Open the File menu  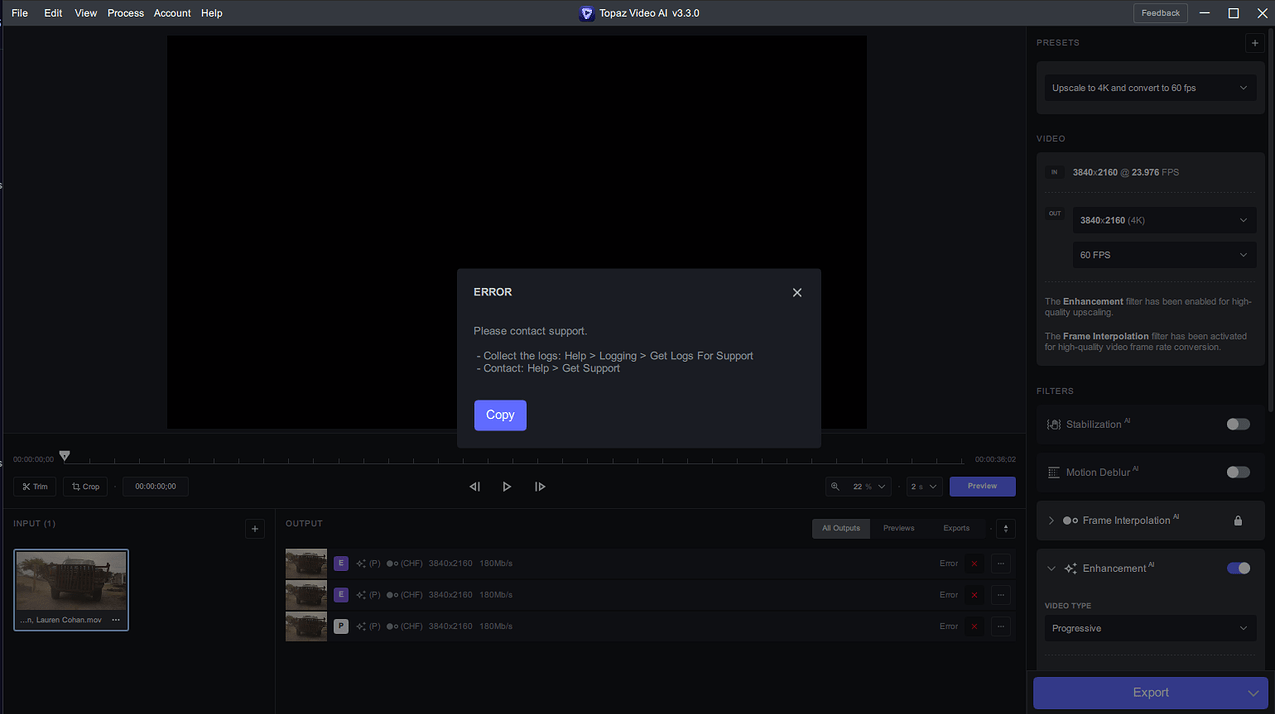pos(20,13)
